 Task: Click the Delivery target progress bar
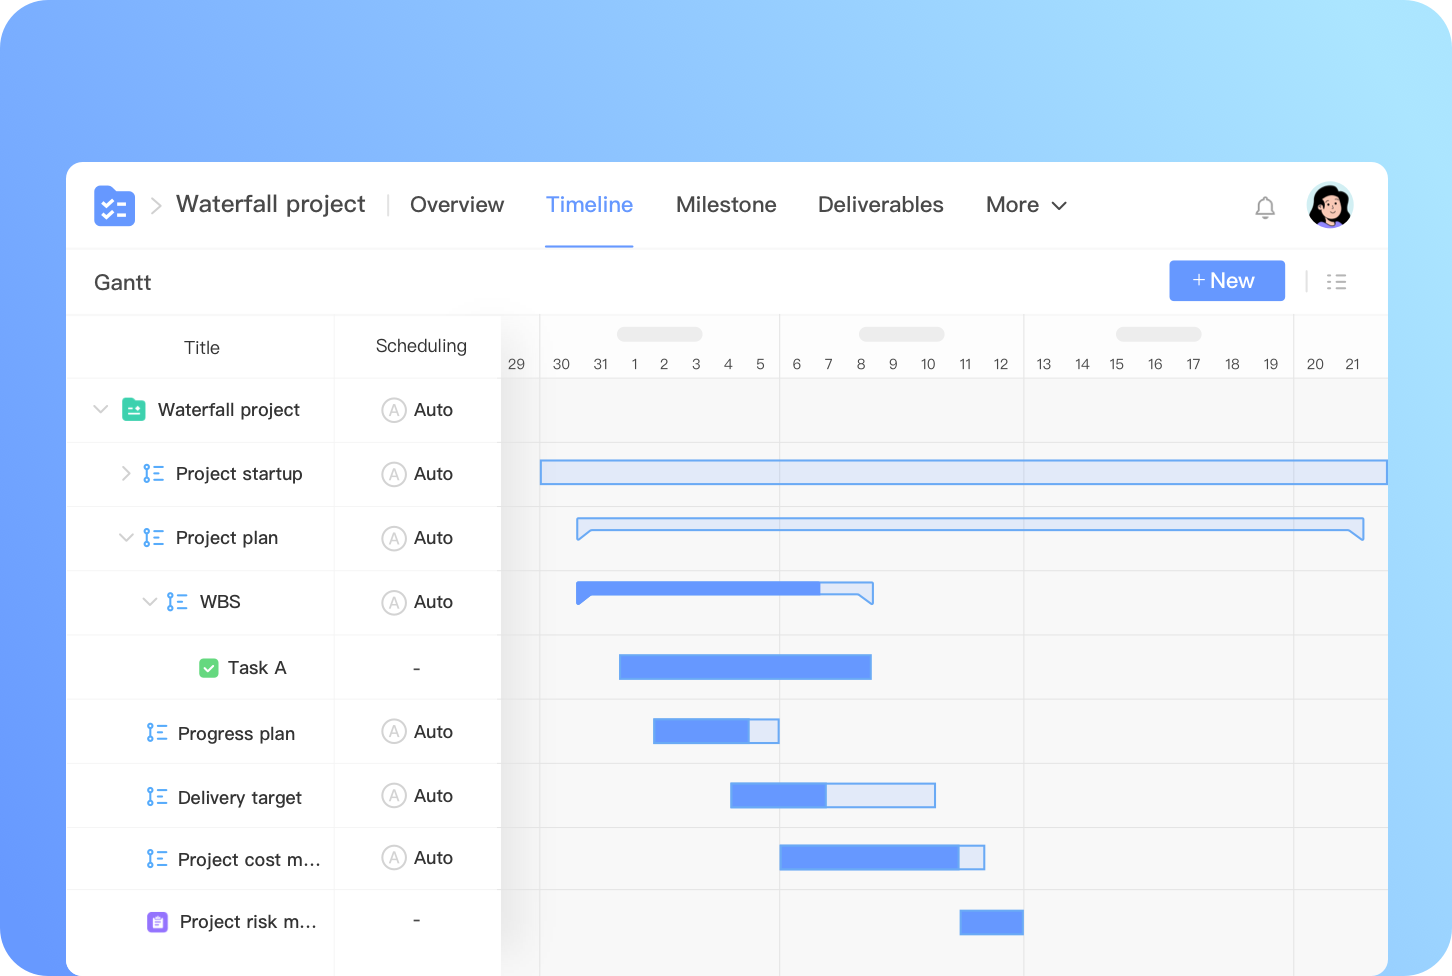(x=832, y=795)
